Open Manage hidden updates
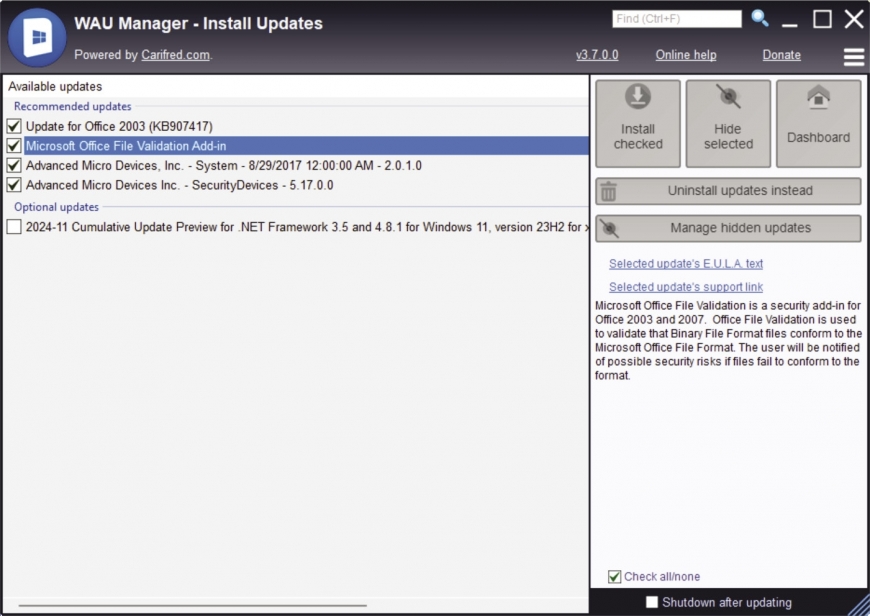This screenshot has height=616, width=870. [x=729, y=228]
